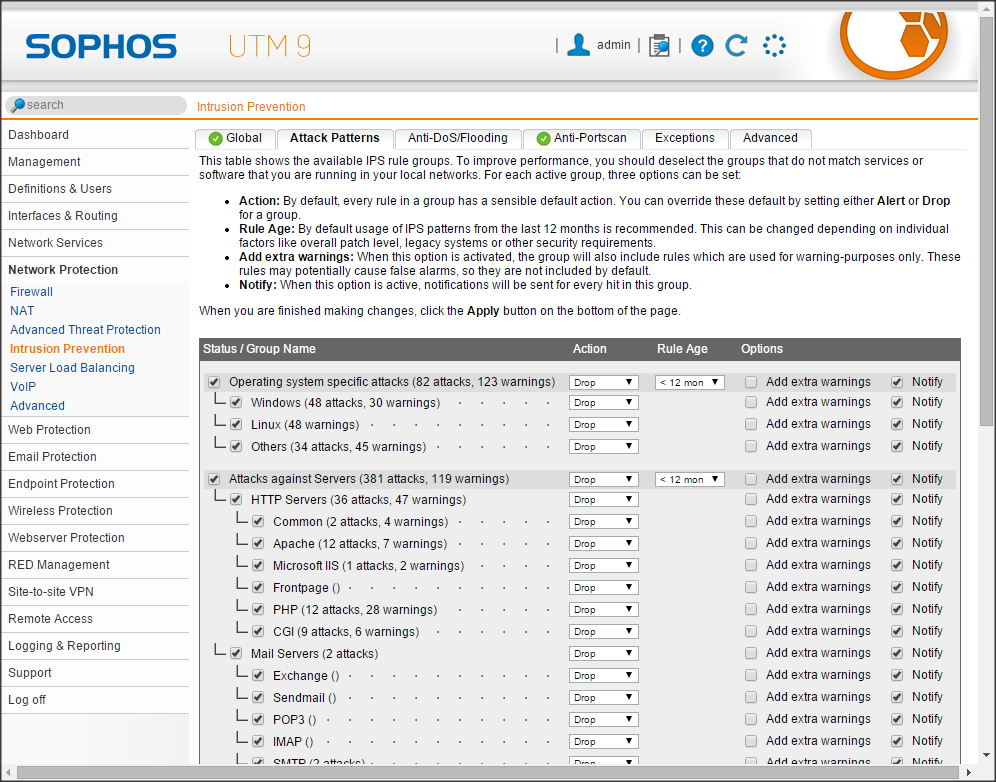The width and height of the screenshot is (996, 782).
Task: Uncheck the Windows attacks group checkbox
Action: pyautogui.click(x=236, y=403)
